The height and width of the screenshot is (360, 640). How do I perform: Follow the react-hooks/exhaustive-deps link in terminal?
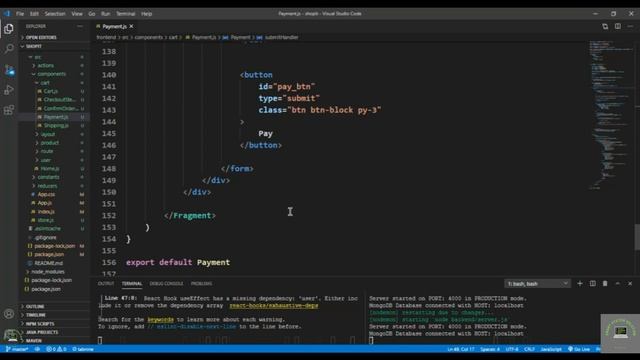point(273,305)
